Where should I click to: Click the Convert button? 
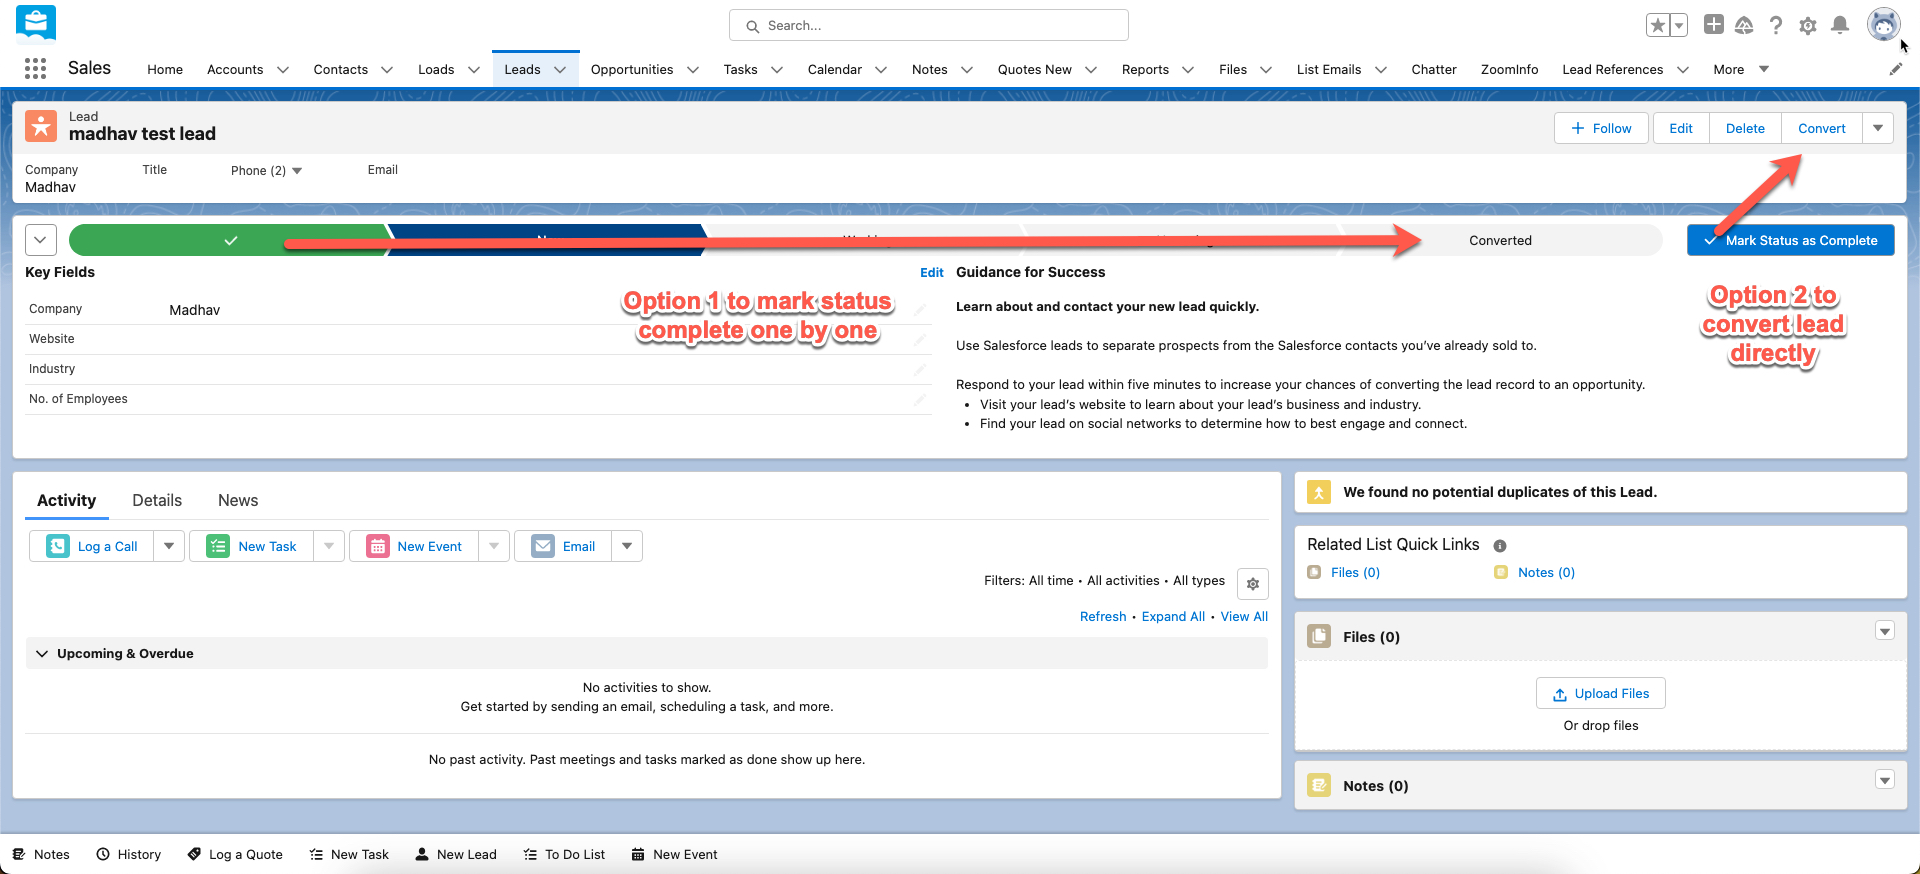coord(1822,128)
